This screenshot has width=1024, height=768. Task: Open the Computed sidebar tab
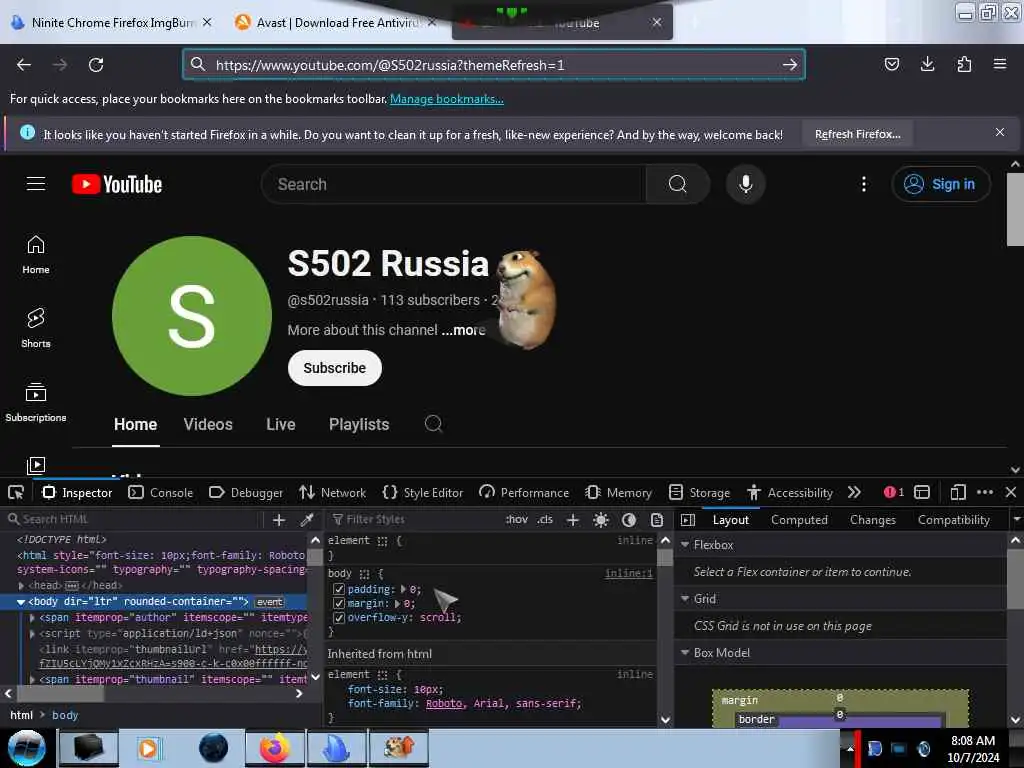[799, 520]
